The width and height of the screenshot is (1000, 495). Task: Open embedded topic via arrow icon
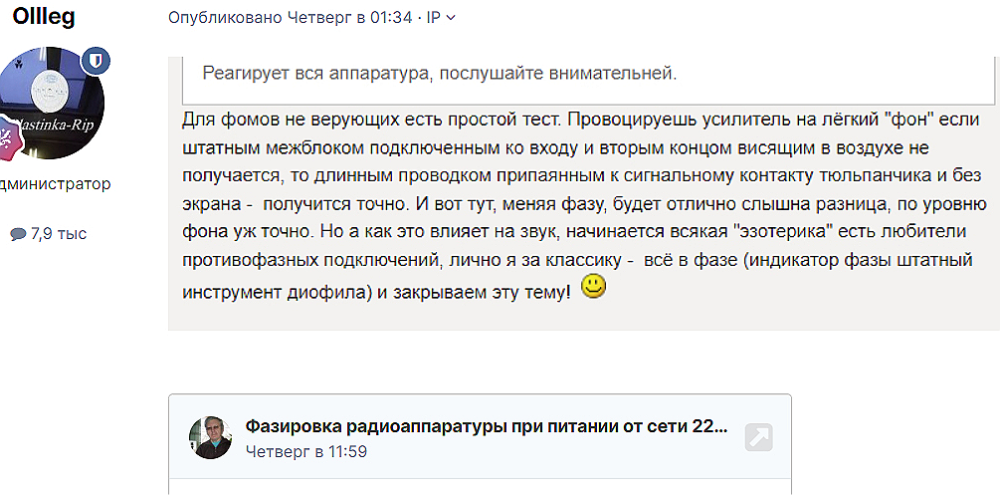759,437
